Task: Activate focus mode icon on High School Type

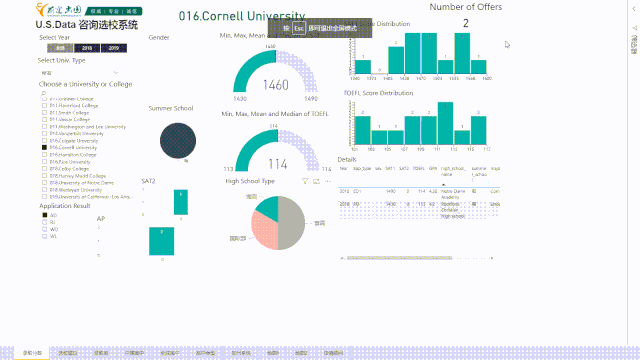Action: tap(316, 181)
